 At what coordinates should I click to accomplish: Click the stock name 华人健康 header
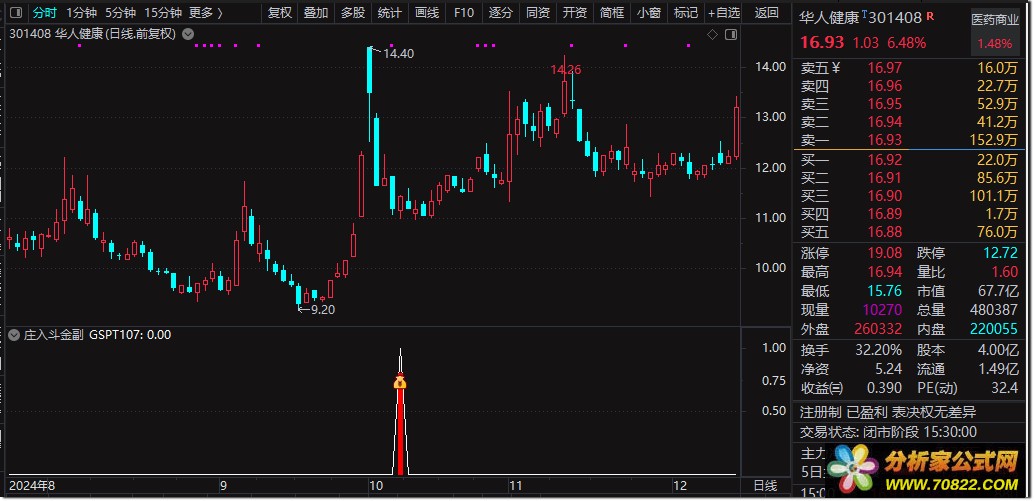click(x=830, y=18)
